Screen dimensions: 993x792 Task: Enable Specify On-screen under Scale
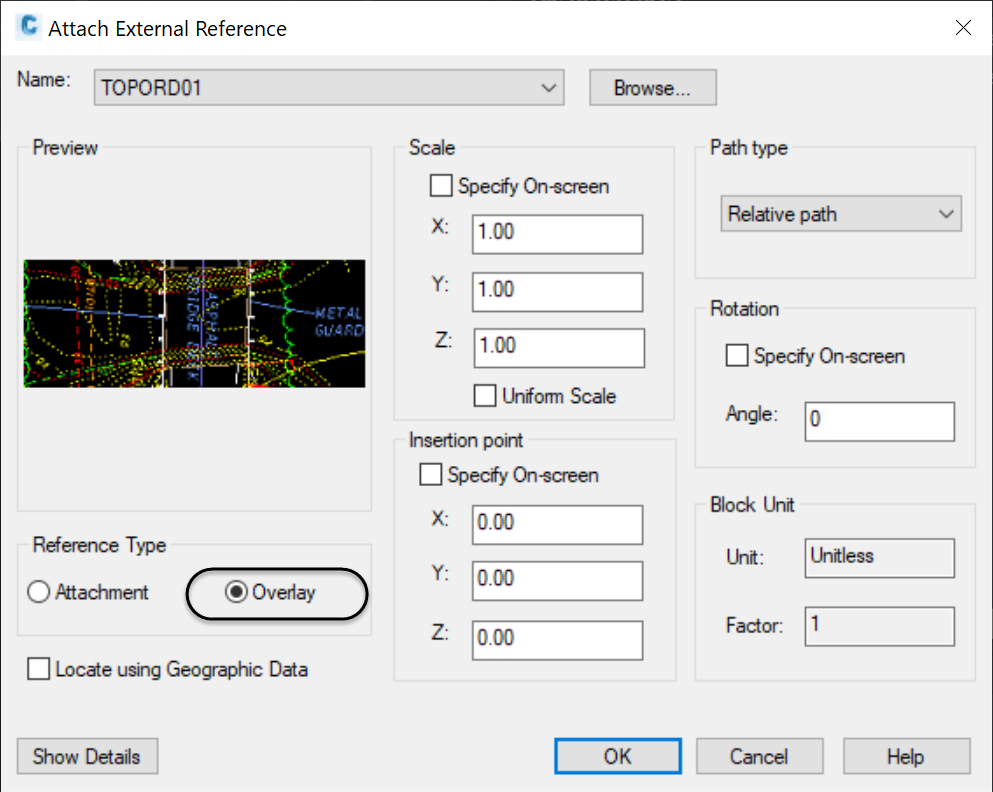click(x=441, y=186)
